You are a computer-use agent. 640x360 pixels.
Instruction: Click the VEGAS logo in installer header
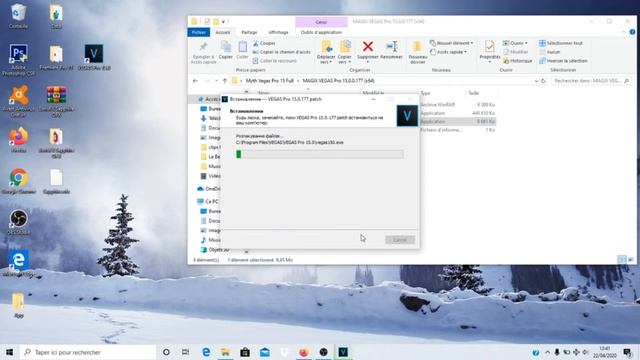point(407,116)
